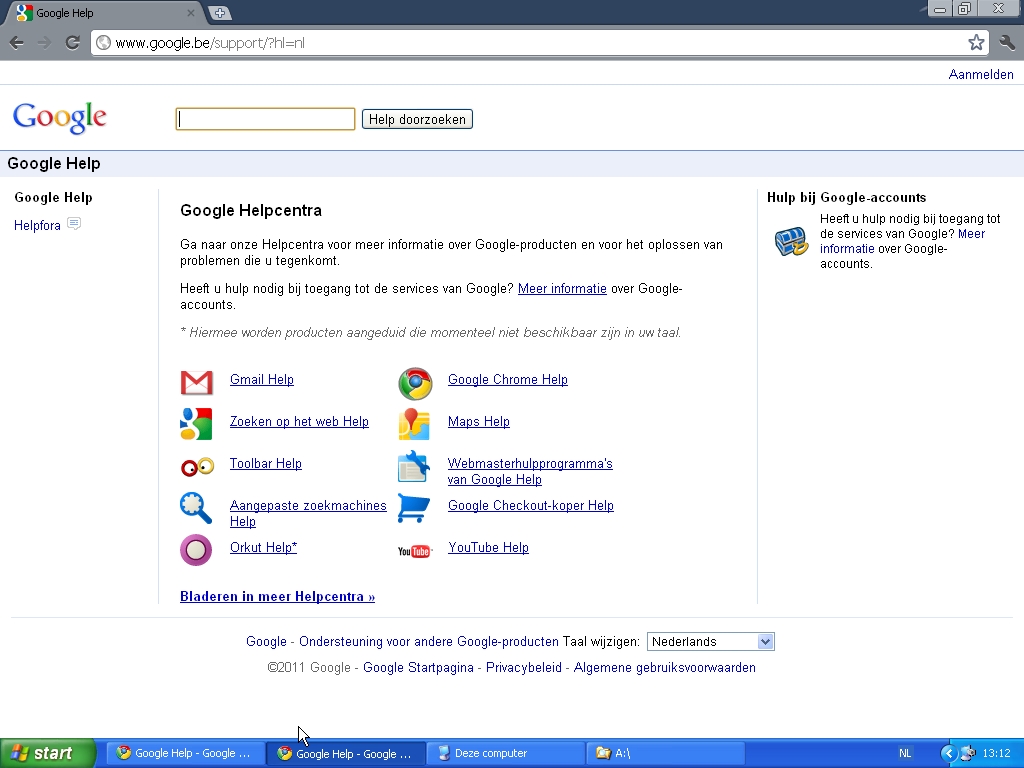
Task: Open the Helpfora link
Action: (x=37, y=225)
